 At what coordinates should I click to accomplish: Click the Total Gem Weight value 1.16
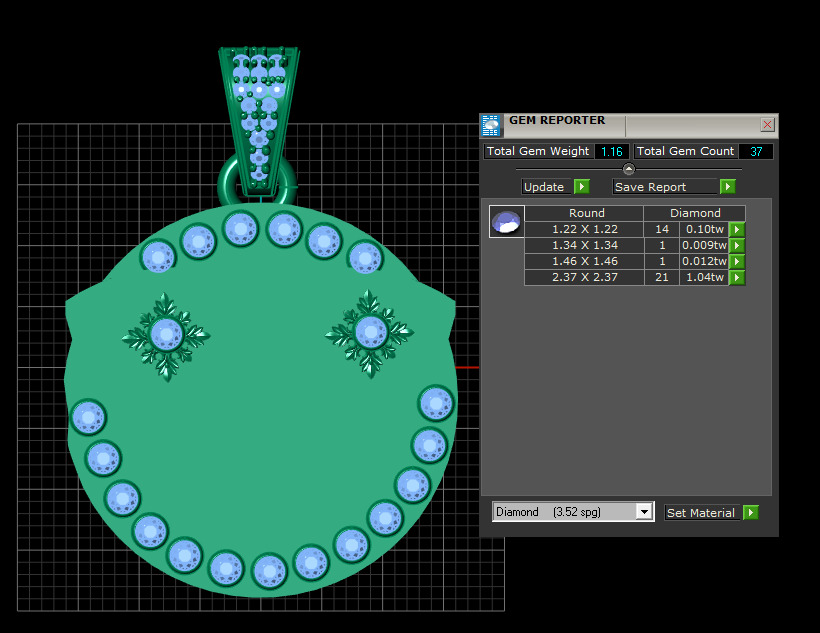click(x=611, y=152)
